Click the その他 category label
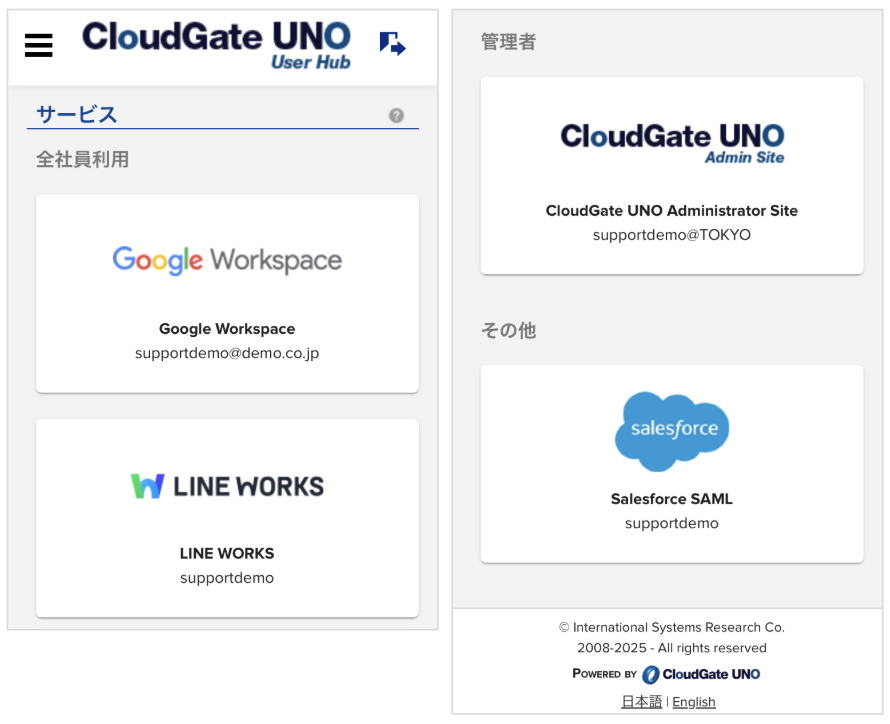 (x=508, y=330)
